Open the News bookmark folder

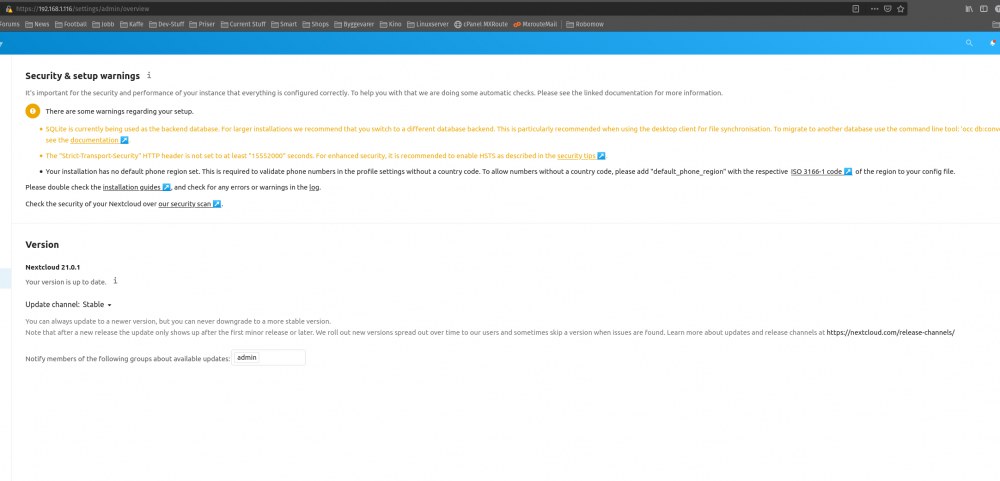click(37, 24)
